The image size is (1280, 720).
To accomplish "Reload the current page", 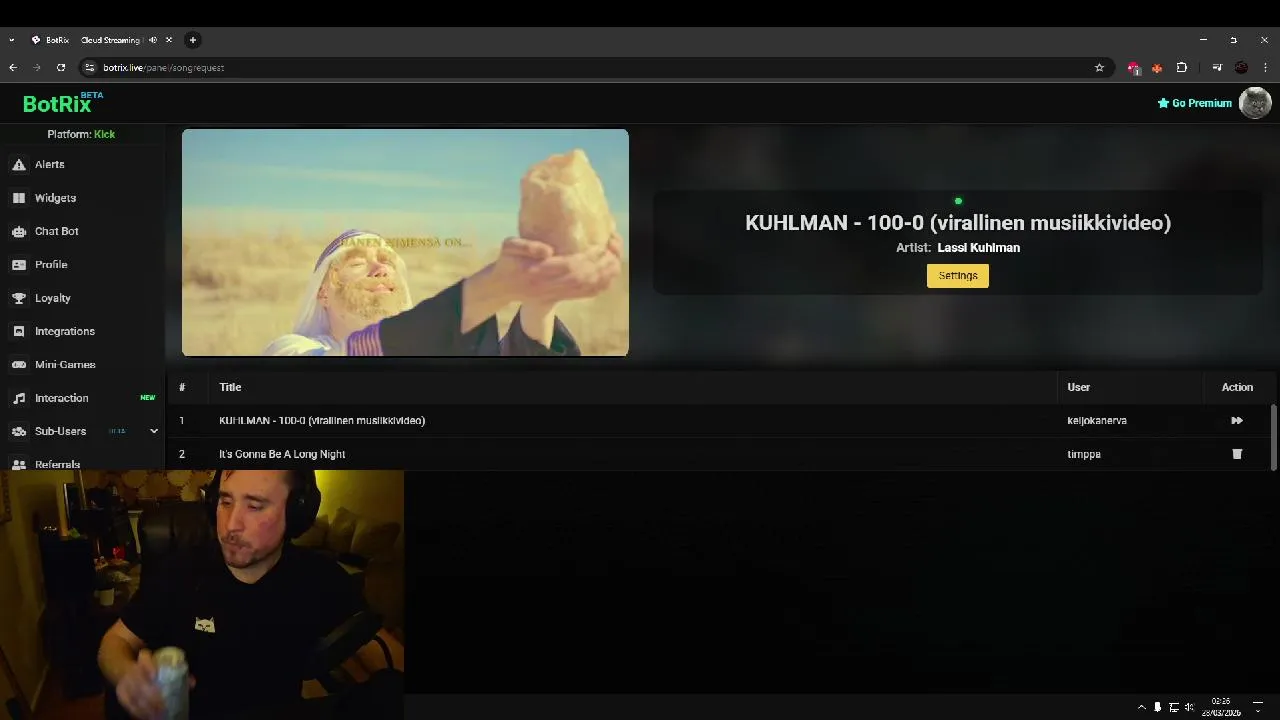I will 61,68.
